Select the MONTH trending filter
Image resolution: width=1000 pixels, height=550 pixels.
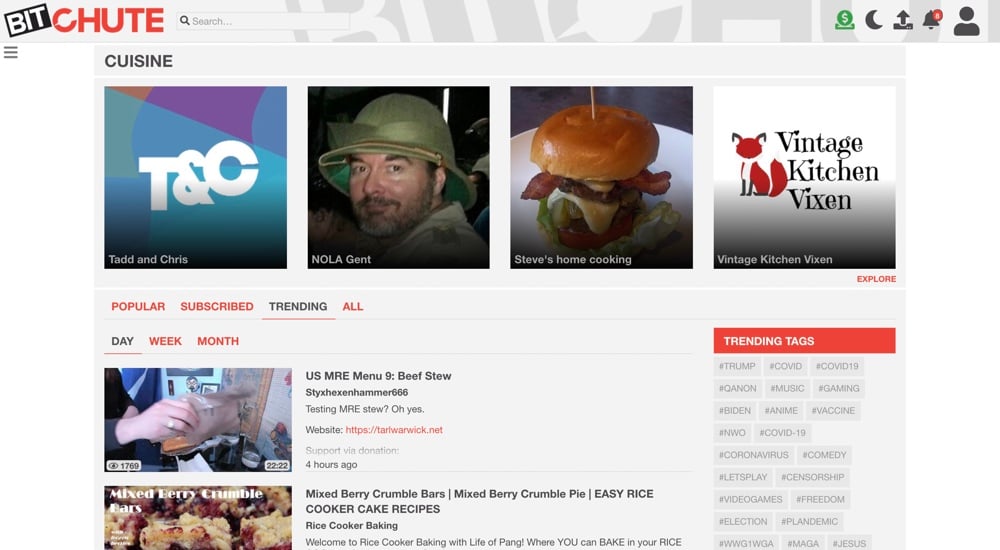click(x=218, y=341)
